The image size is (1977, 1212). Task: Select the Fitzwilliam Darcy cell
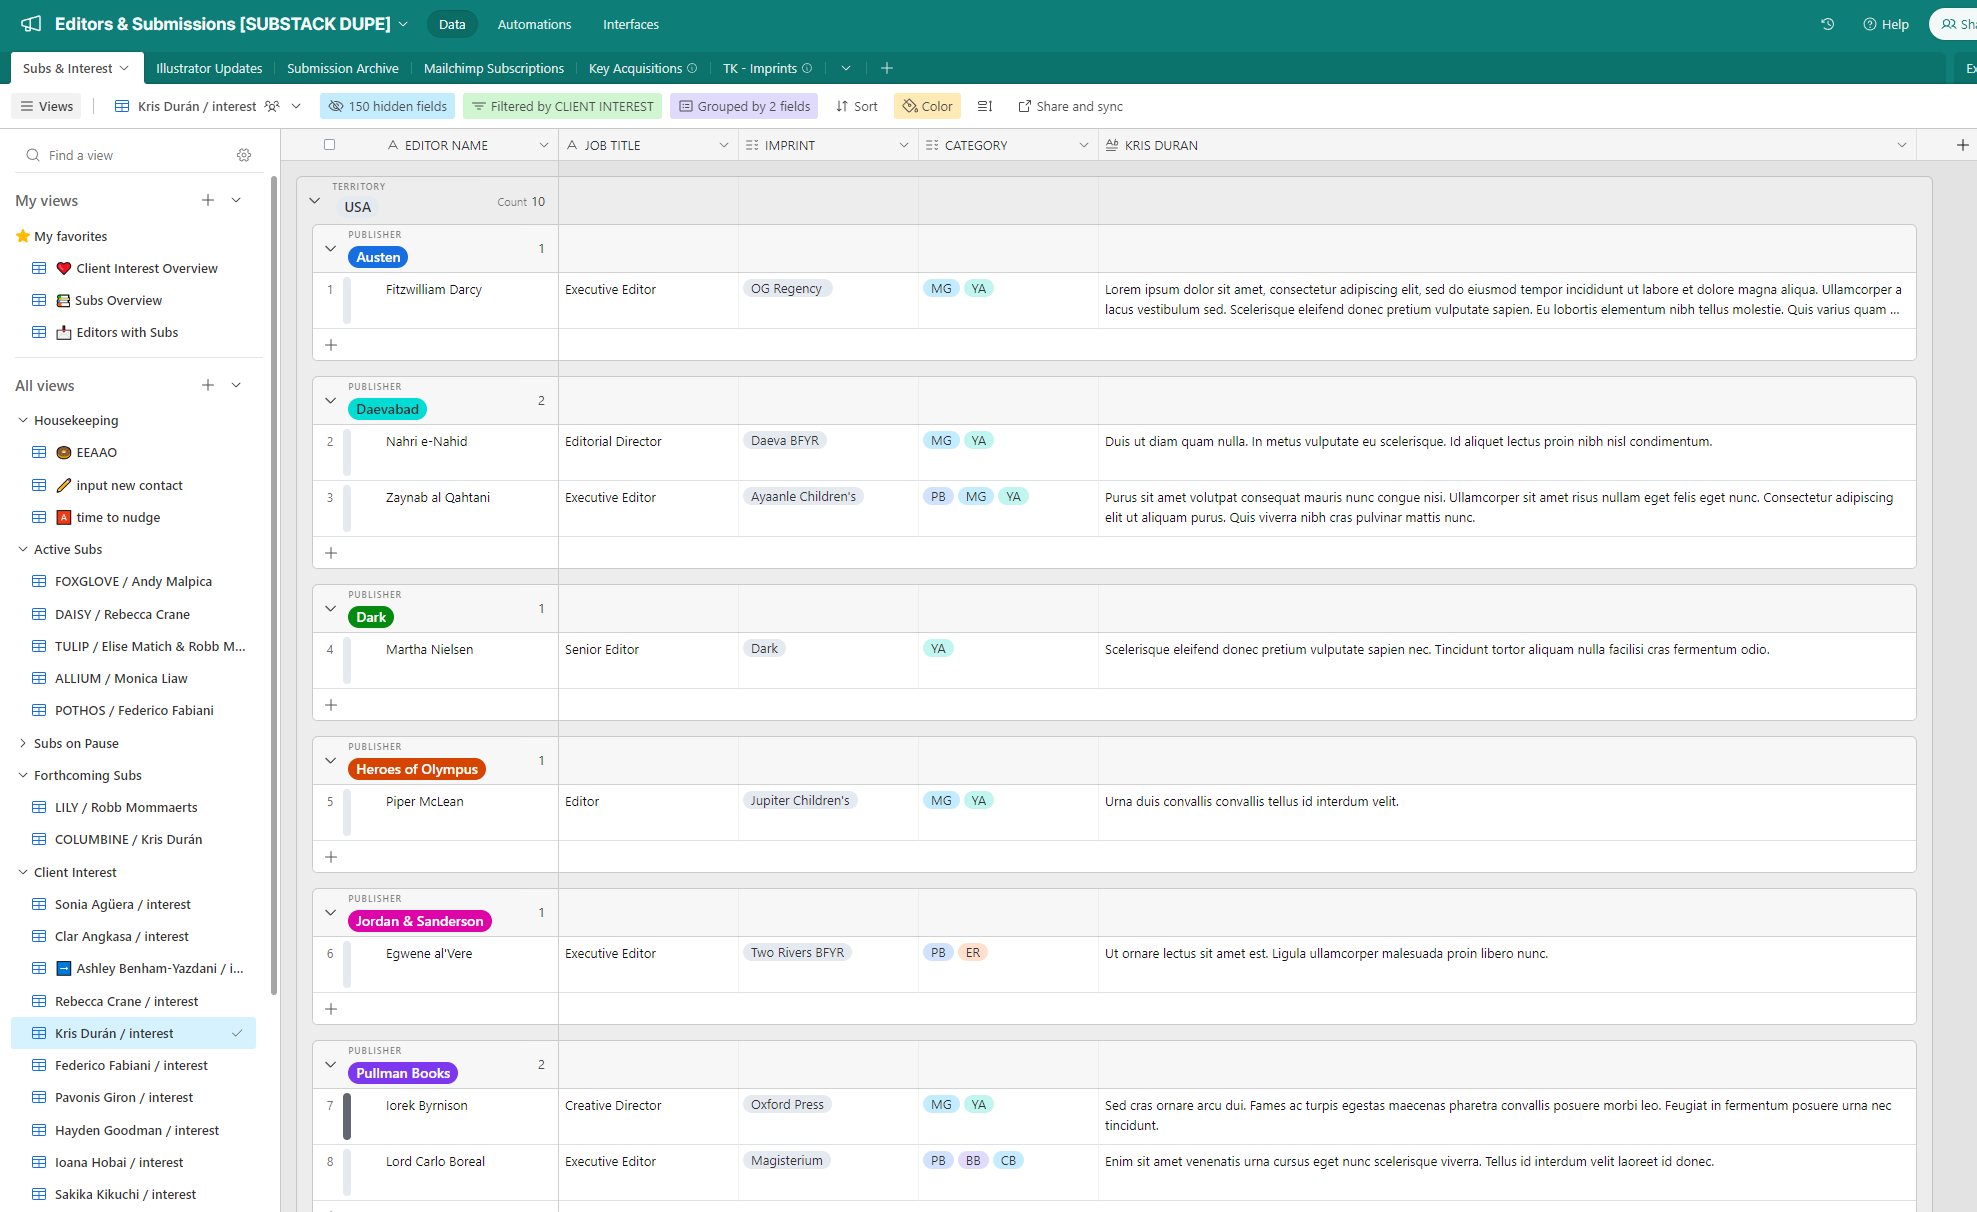click(x=434, y=300)
